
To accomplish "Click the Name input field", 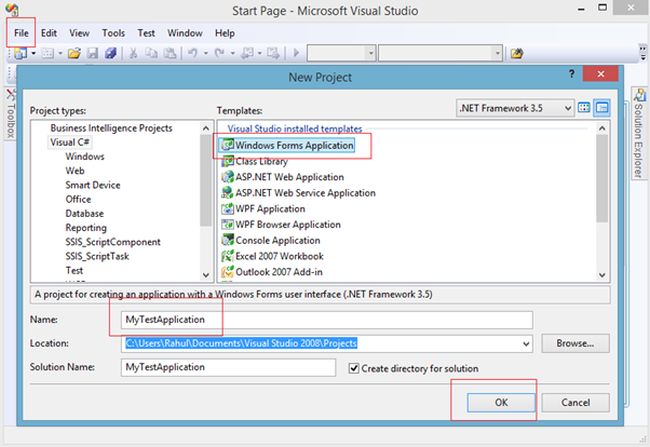I will click(327, 320).
